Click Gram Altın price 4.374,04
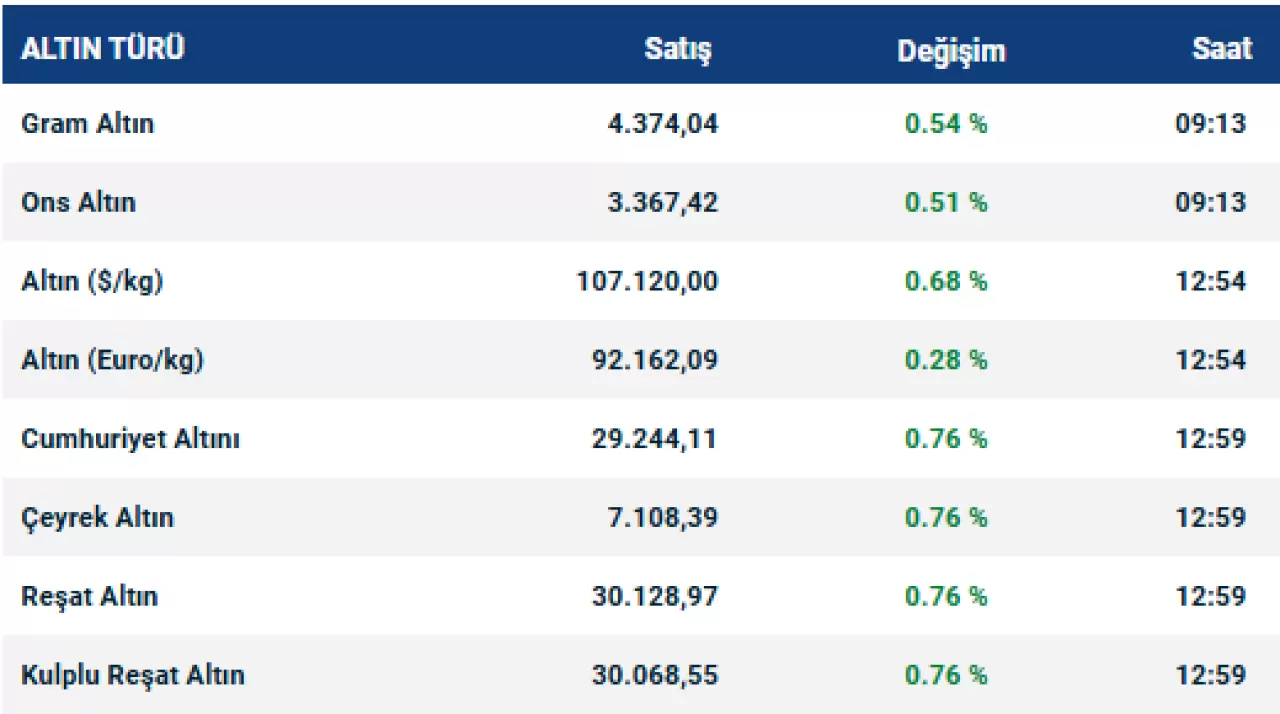 coord(662,124)
